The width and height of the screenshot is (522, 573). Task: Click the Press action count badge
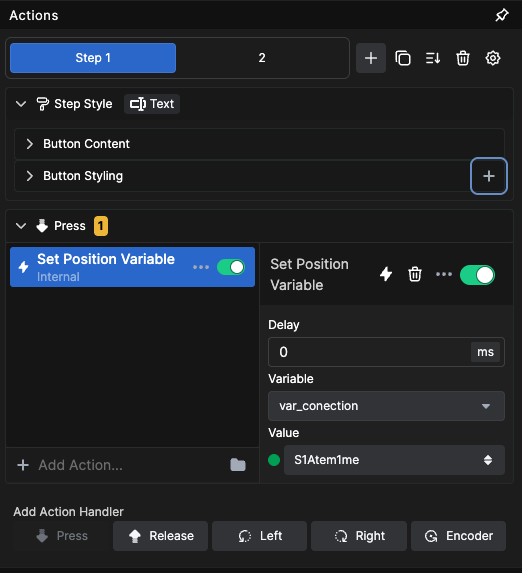(101, 226)
